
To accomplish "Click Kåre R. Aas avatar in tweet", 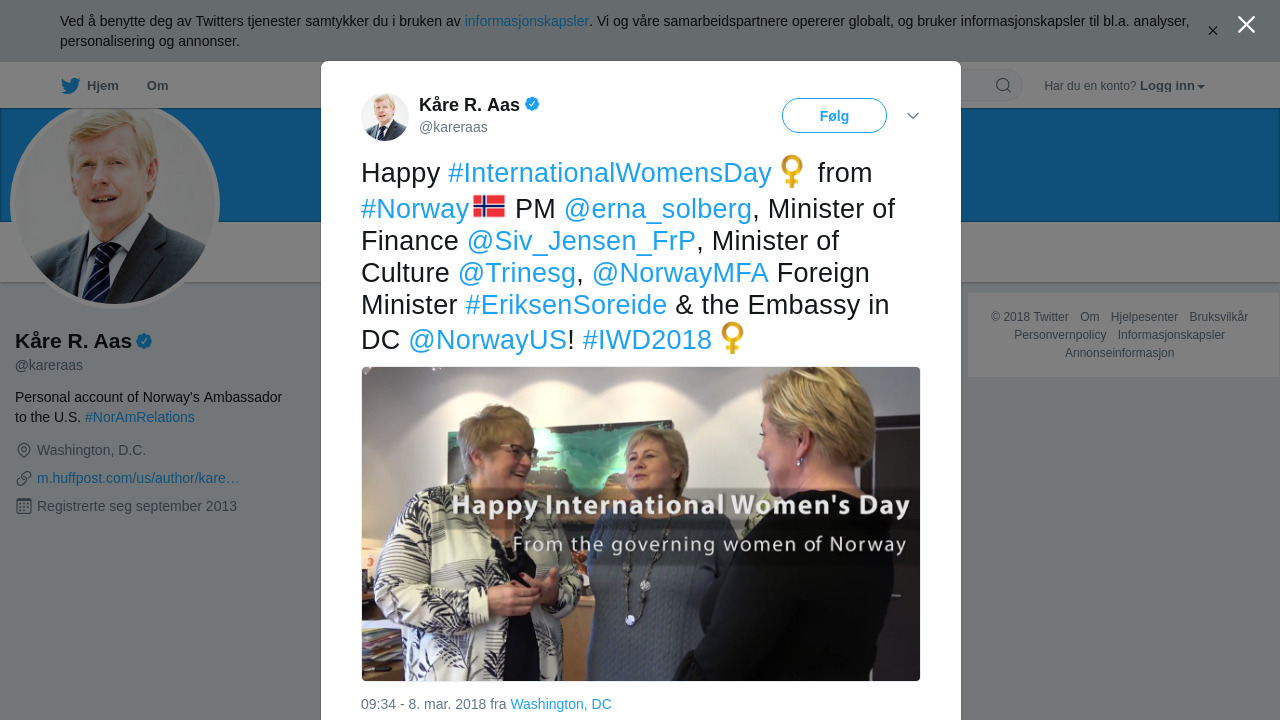I will click(x=385, y=117).
